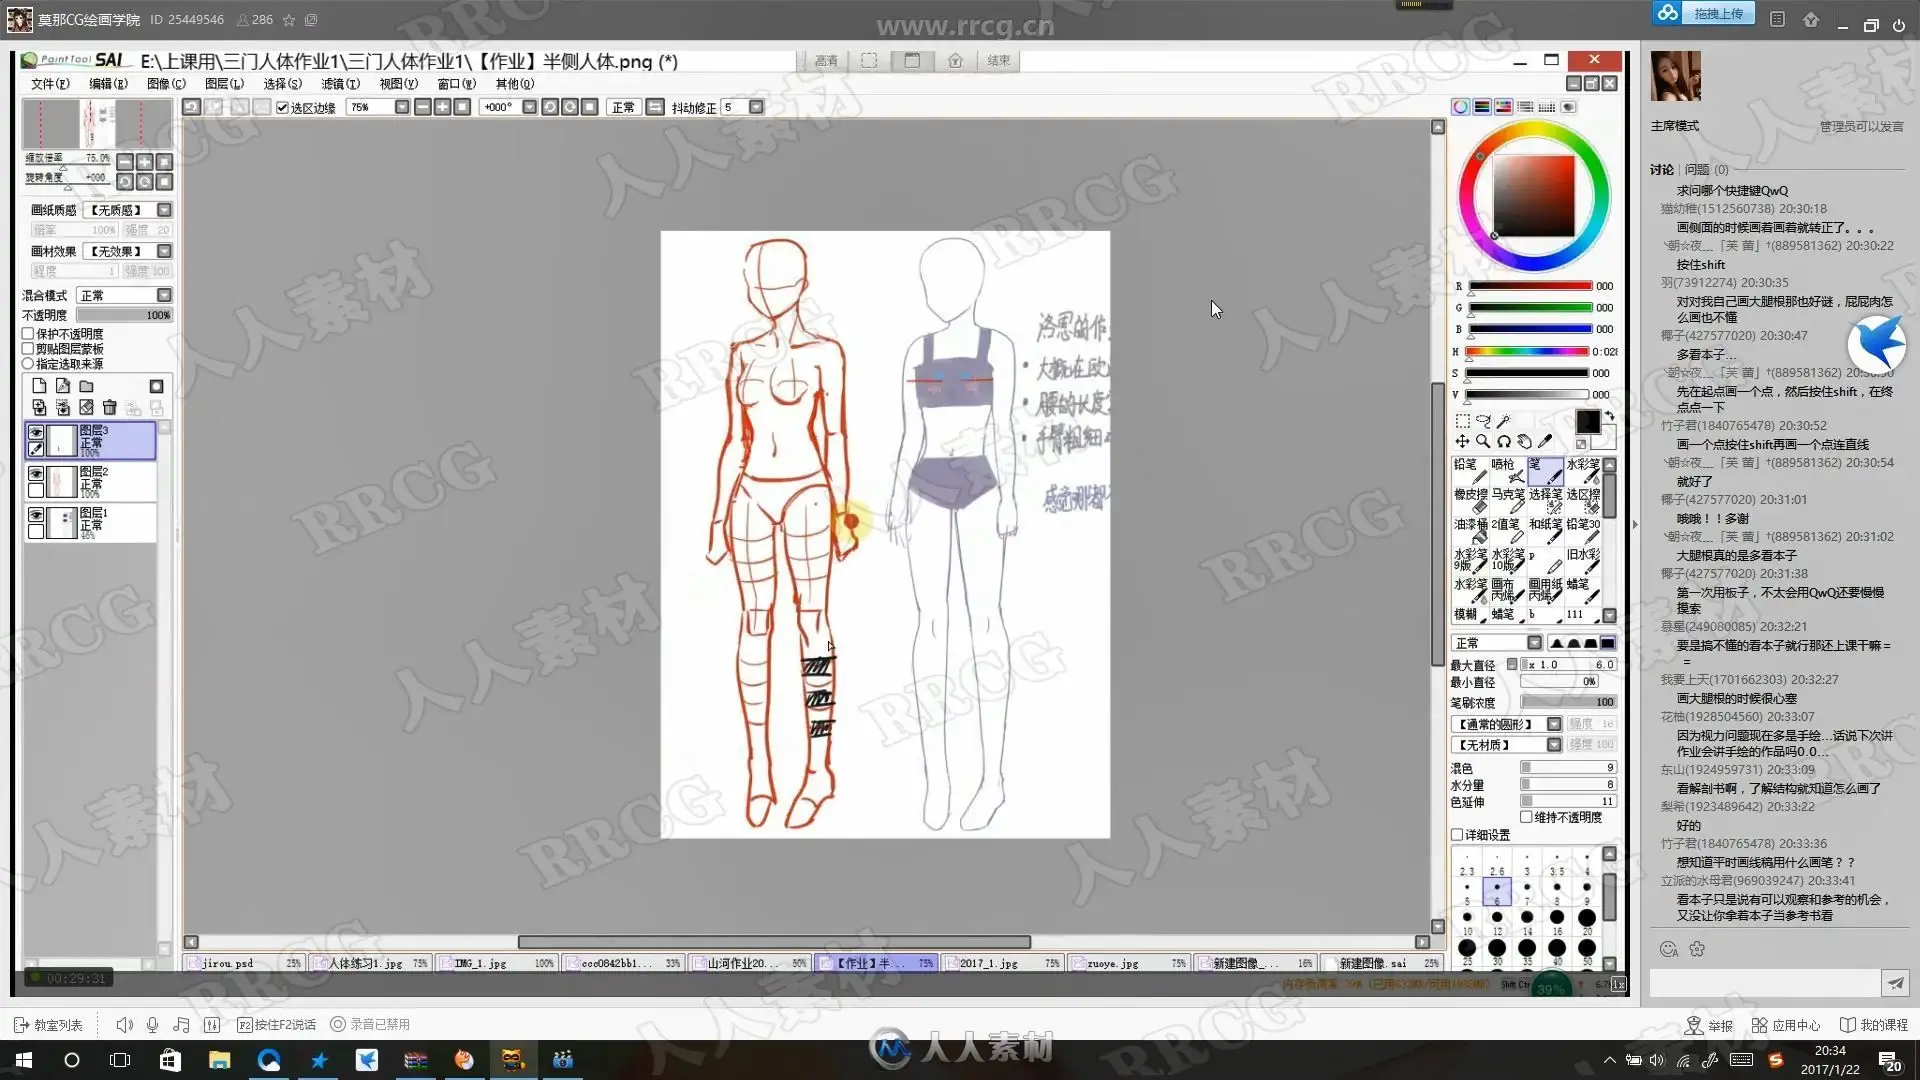1920x1080 pixels.
Task: Click the delete layer trash icon
Action: [110, 407]
